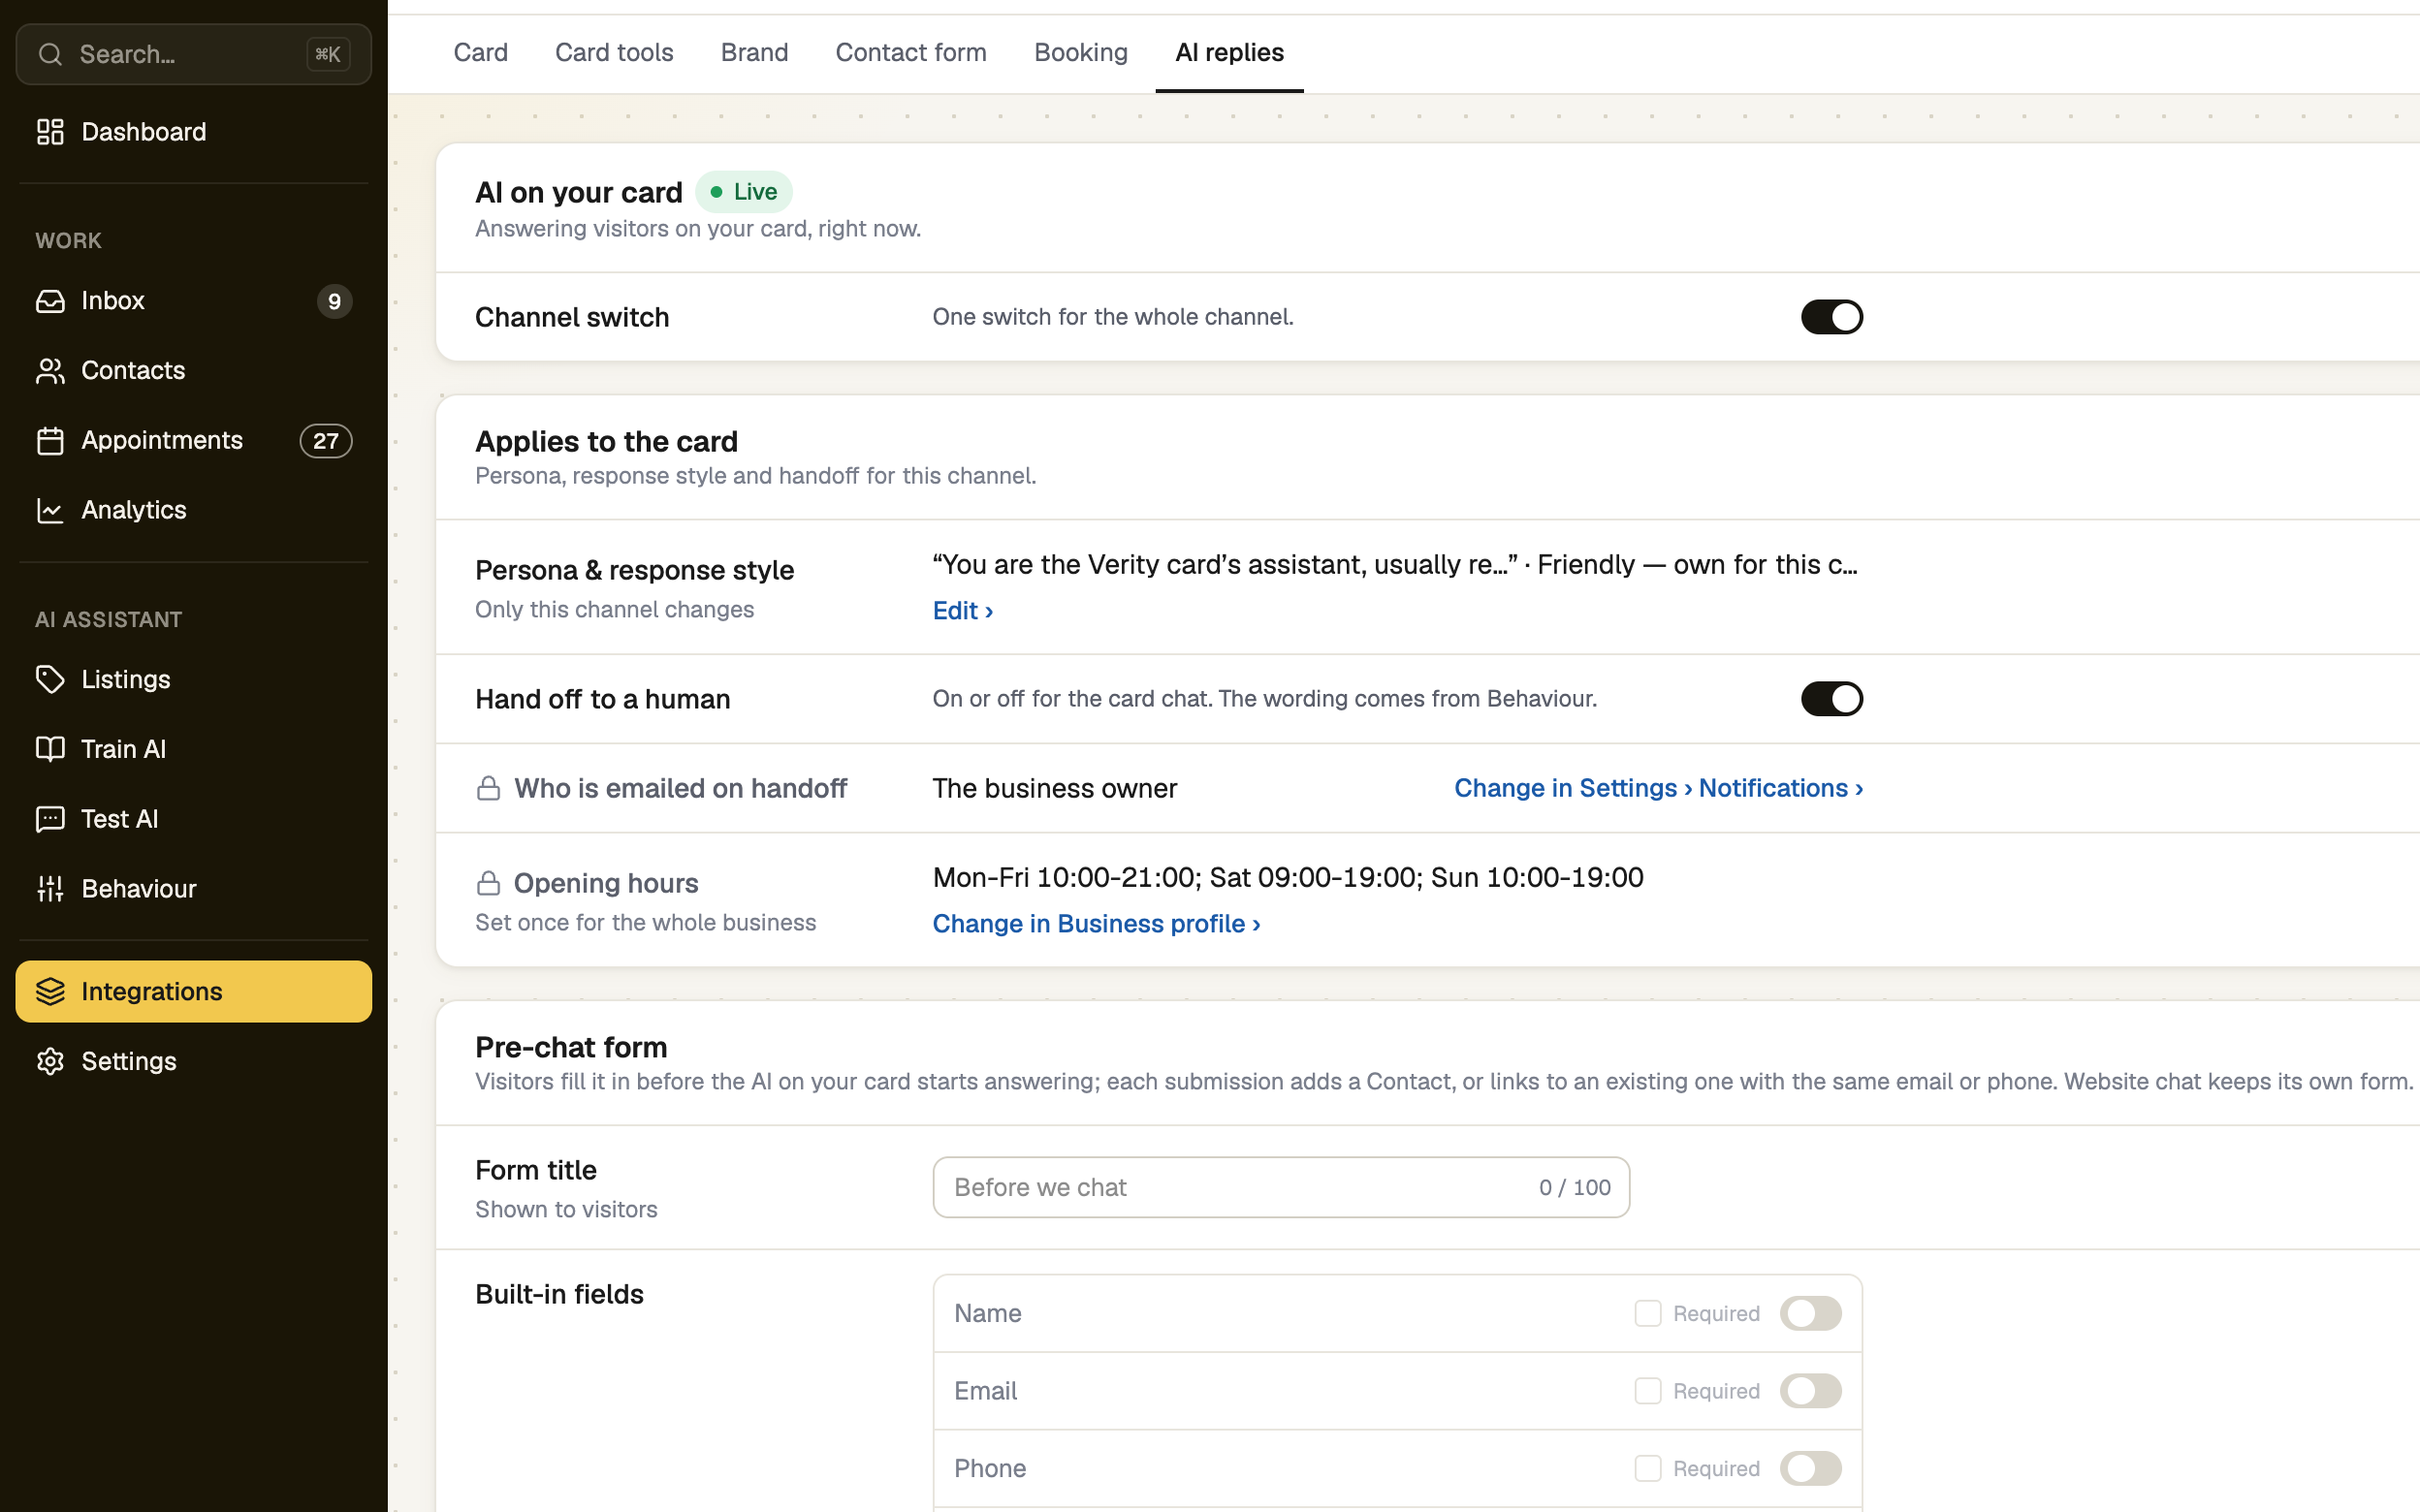Click the Contacts people icon
This screenshot has width=2420, height=1512.
tap(50, 371)
